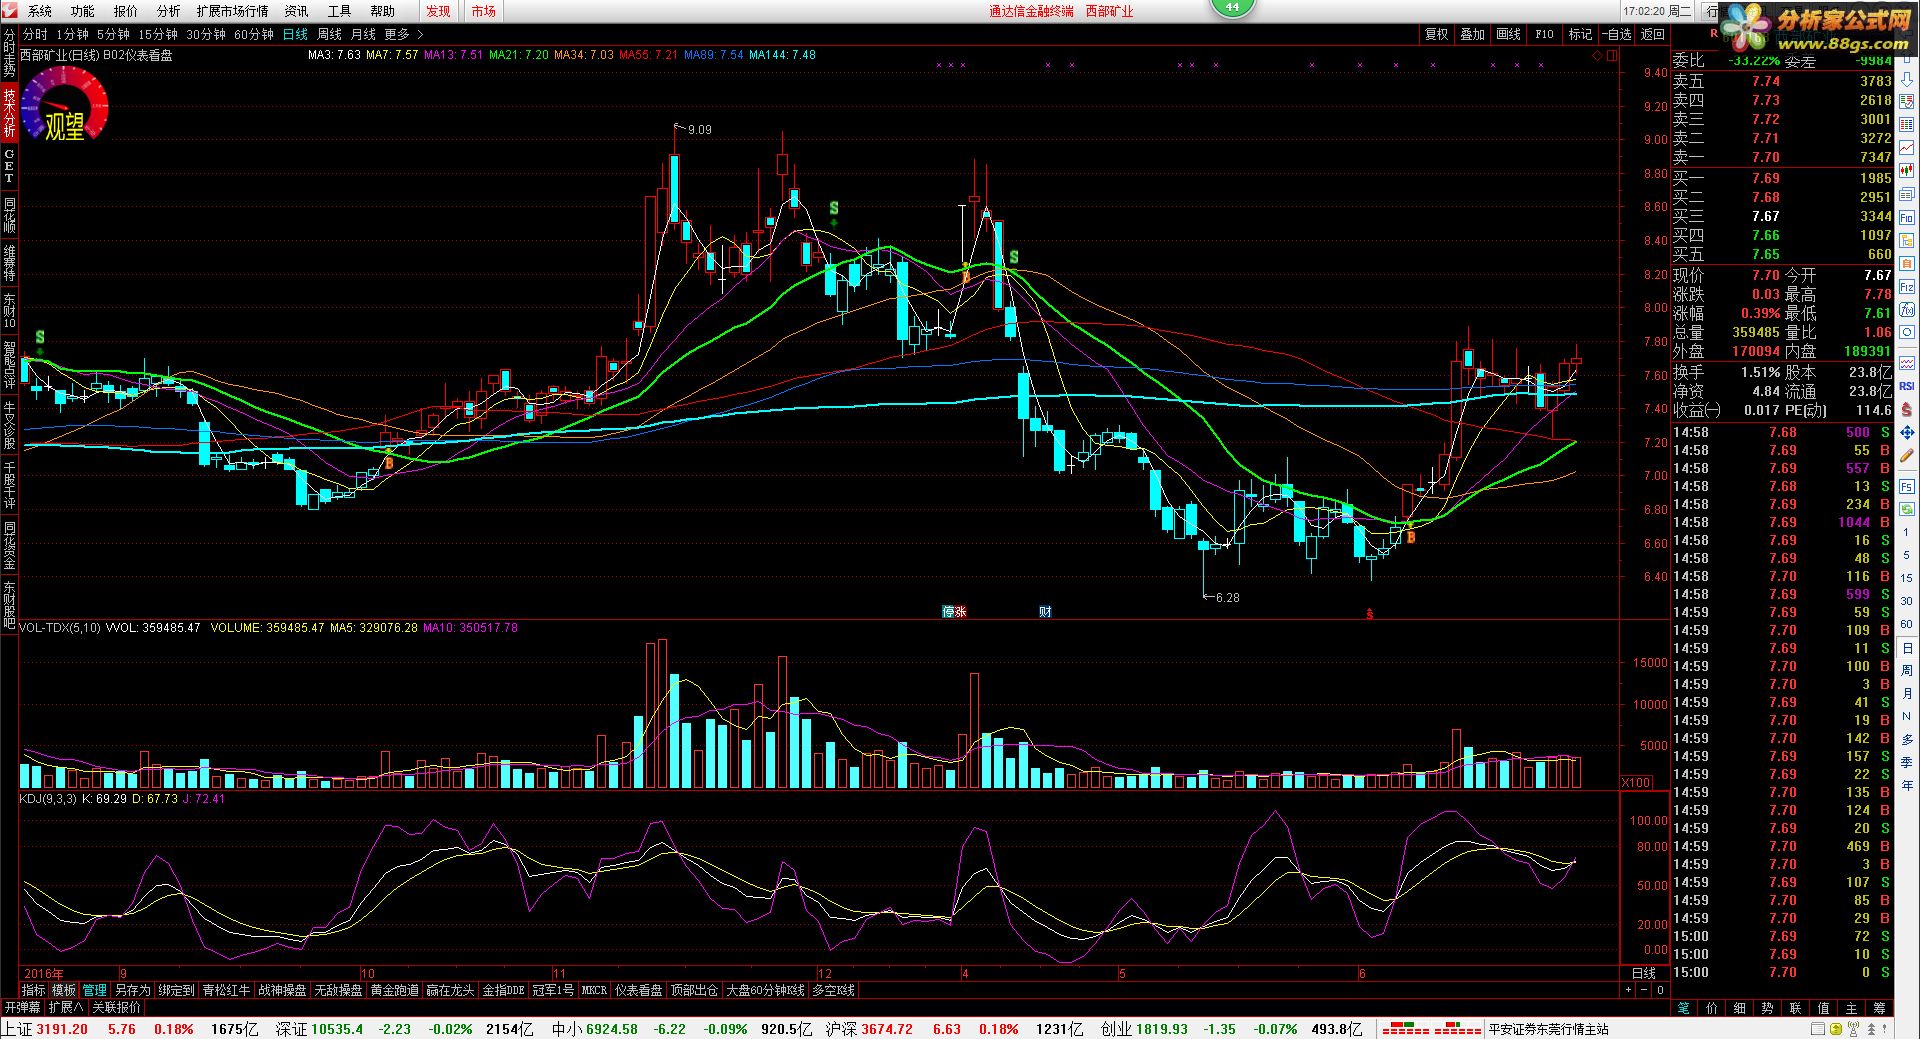Open the 指标 indicator list
The height and width of the screenshot is (1039, 1920).
pos(33,990)
